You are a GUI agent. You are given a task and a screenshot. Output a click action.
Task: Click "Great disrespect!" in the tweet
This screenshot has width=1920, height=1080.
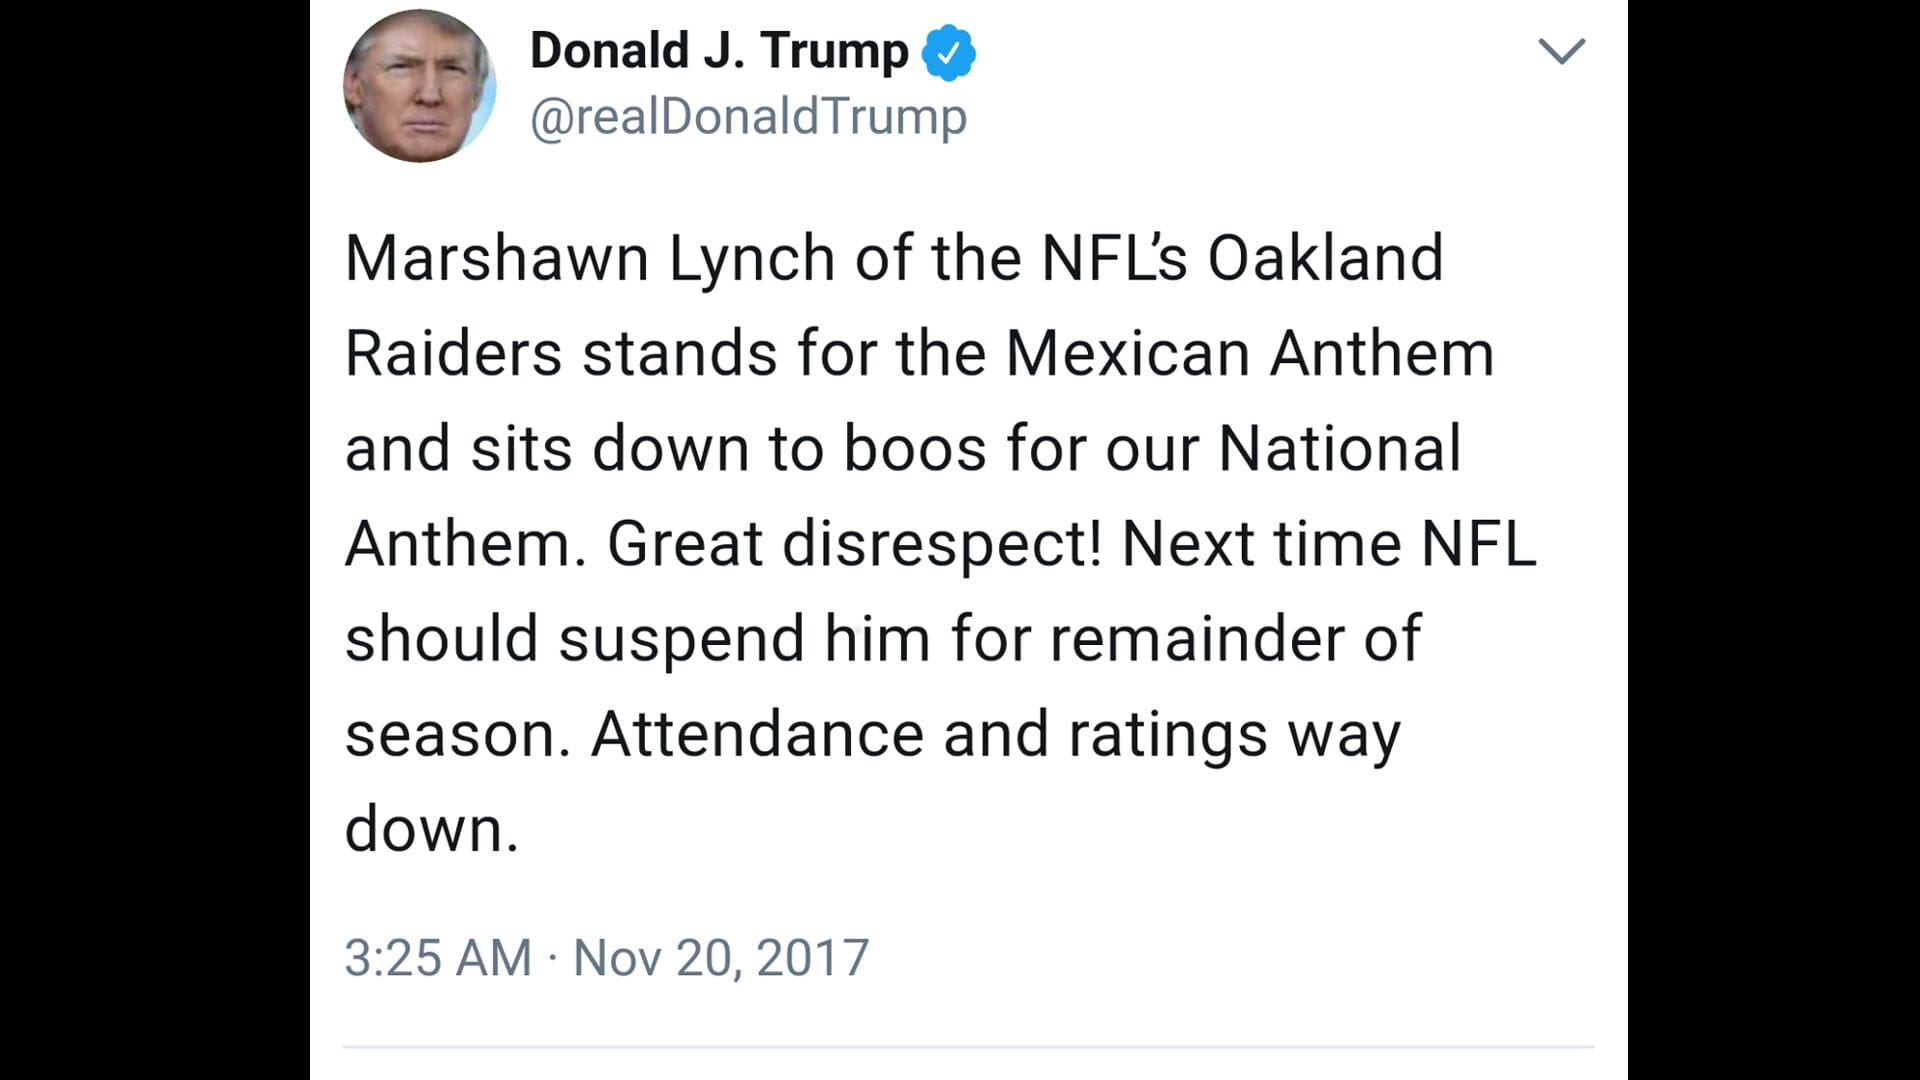(854, 544)
